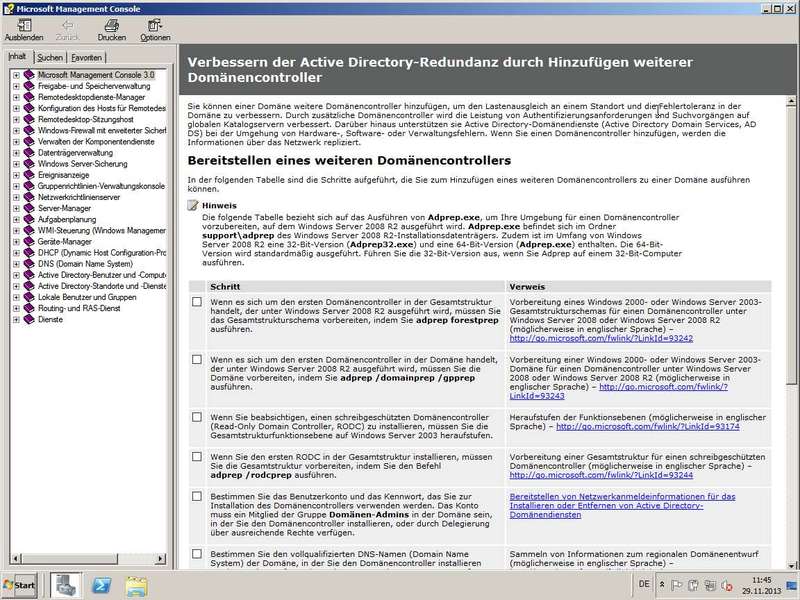The width and height of the screenshot is (800, 600).
Task: Switch to the Inhalt tab
Action: [18, 57]
